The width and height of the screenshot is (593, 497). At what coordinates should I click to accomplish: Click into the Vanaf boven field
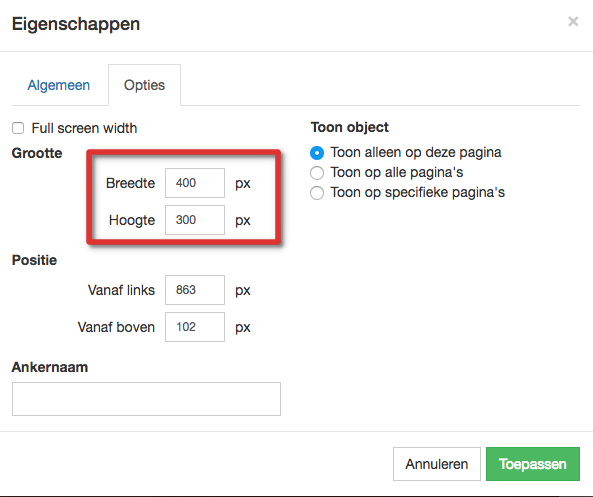click(x=195, y=327)
